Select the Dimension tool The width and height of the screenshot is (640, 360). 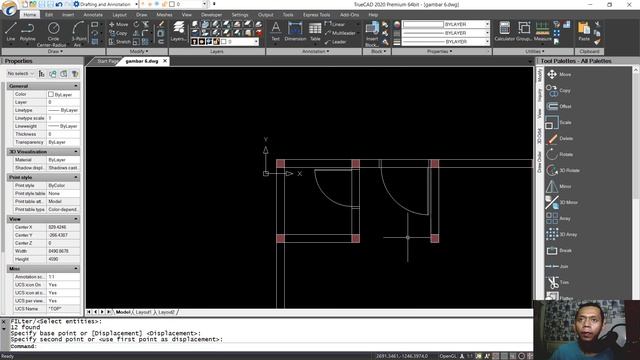pos(295,32)
